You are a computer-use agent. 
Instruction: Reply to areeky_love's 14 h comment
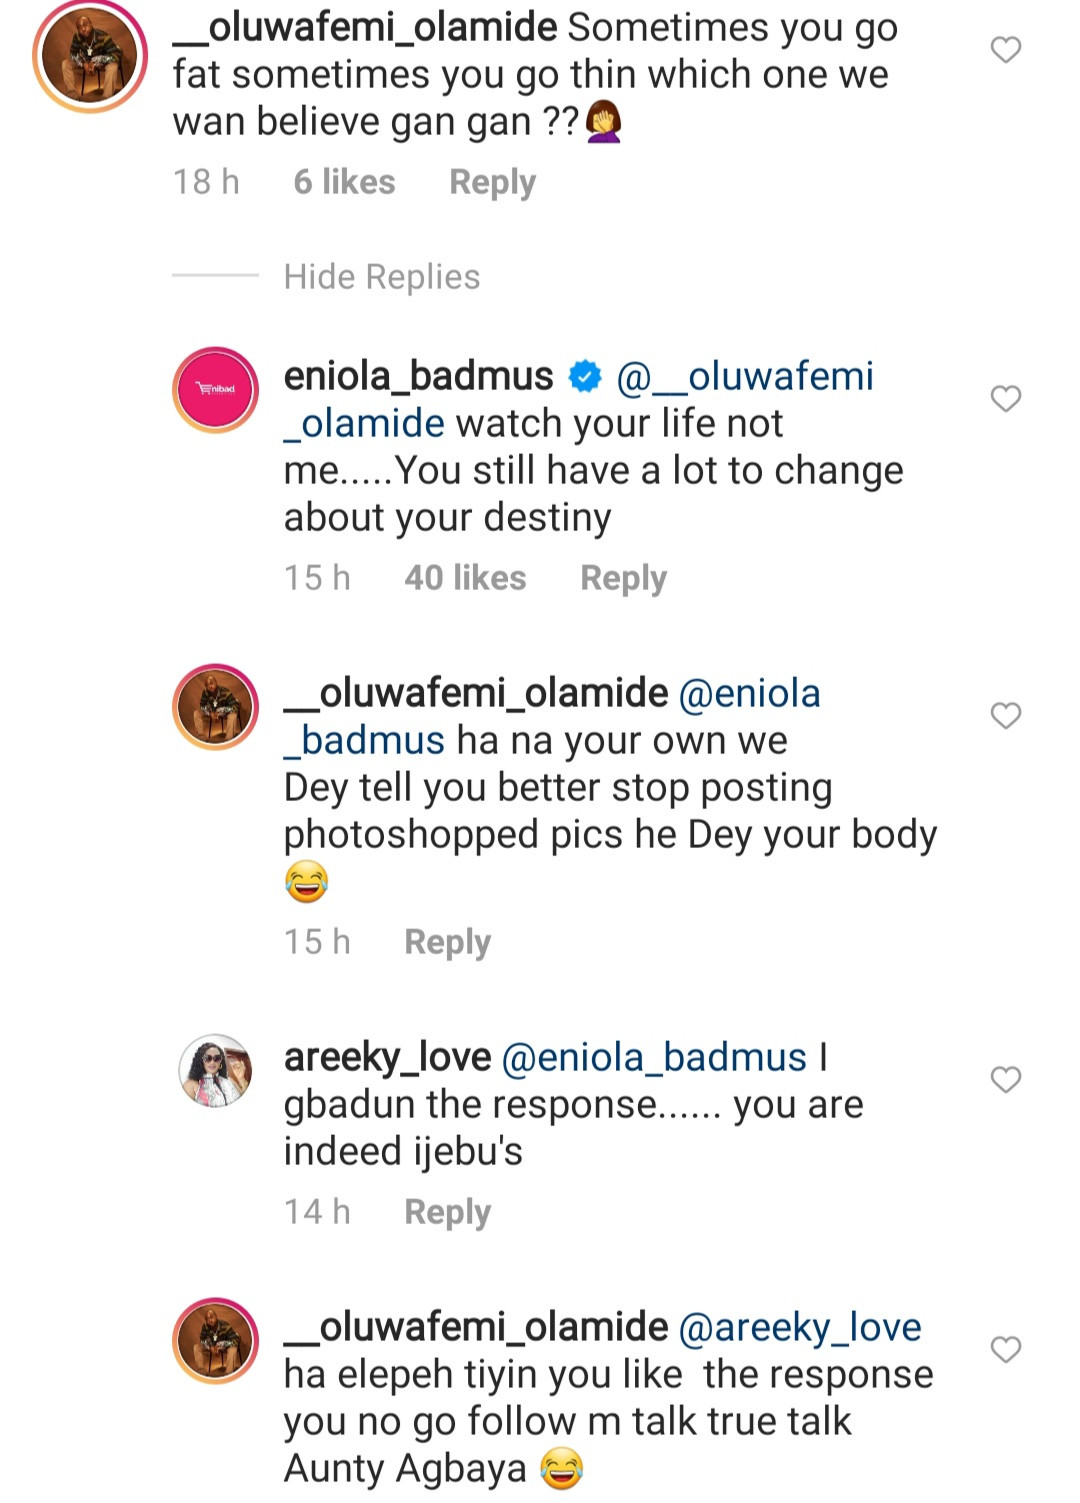[447, 1212]
